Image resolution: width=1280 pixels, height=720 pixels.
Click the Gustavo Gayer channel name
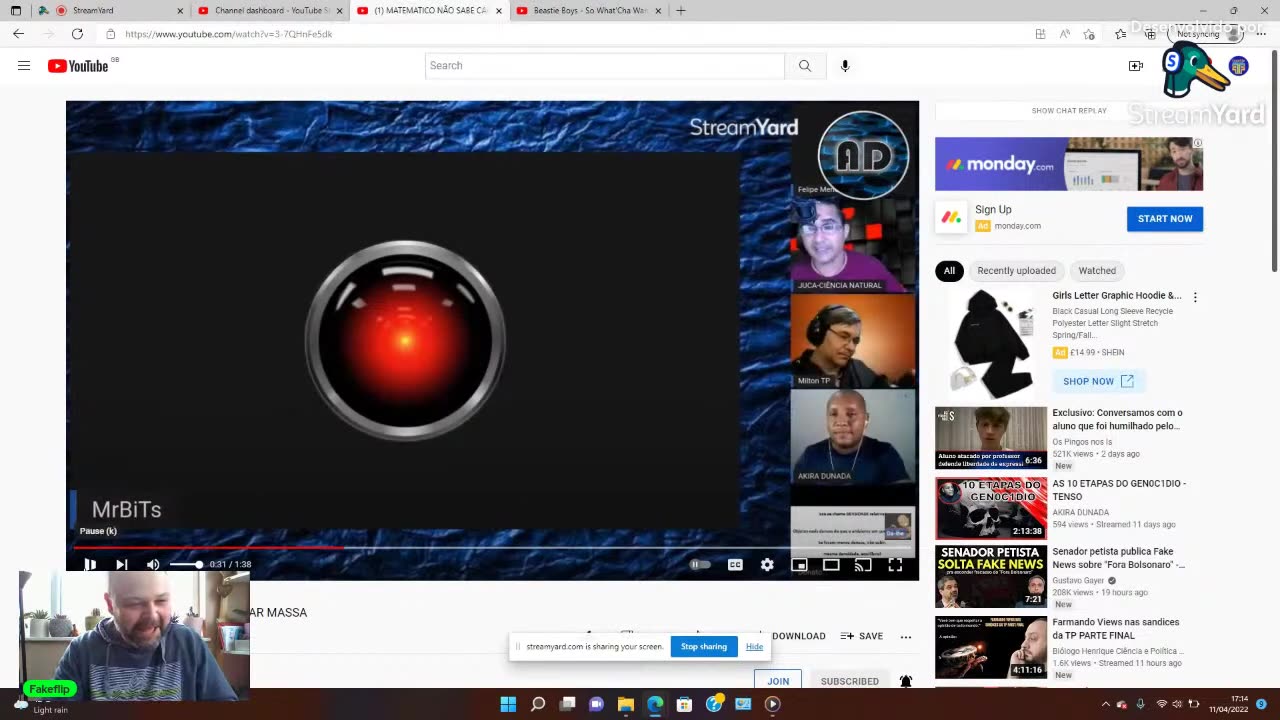[1078, 581]
